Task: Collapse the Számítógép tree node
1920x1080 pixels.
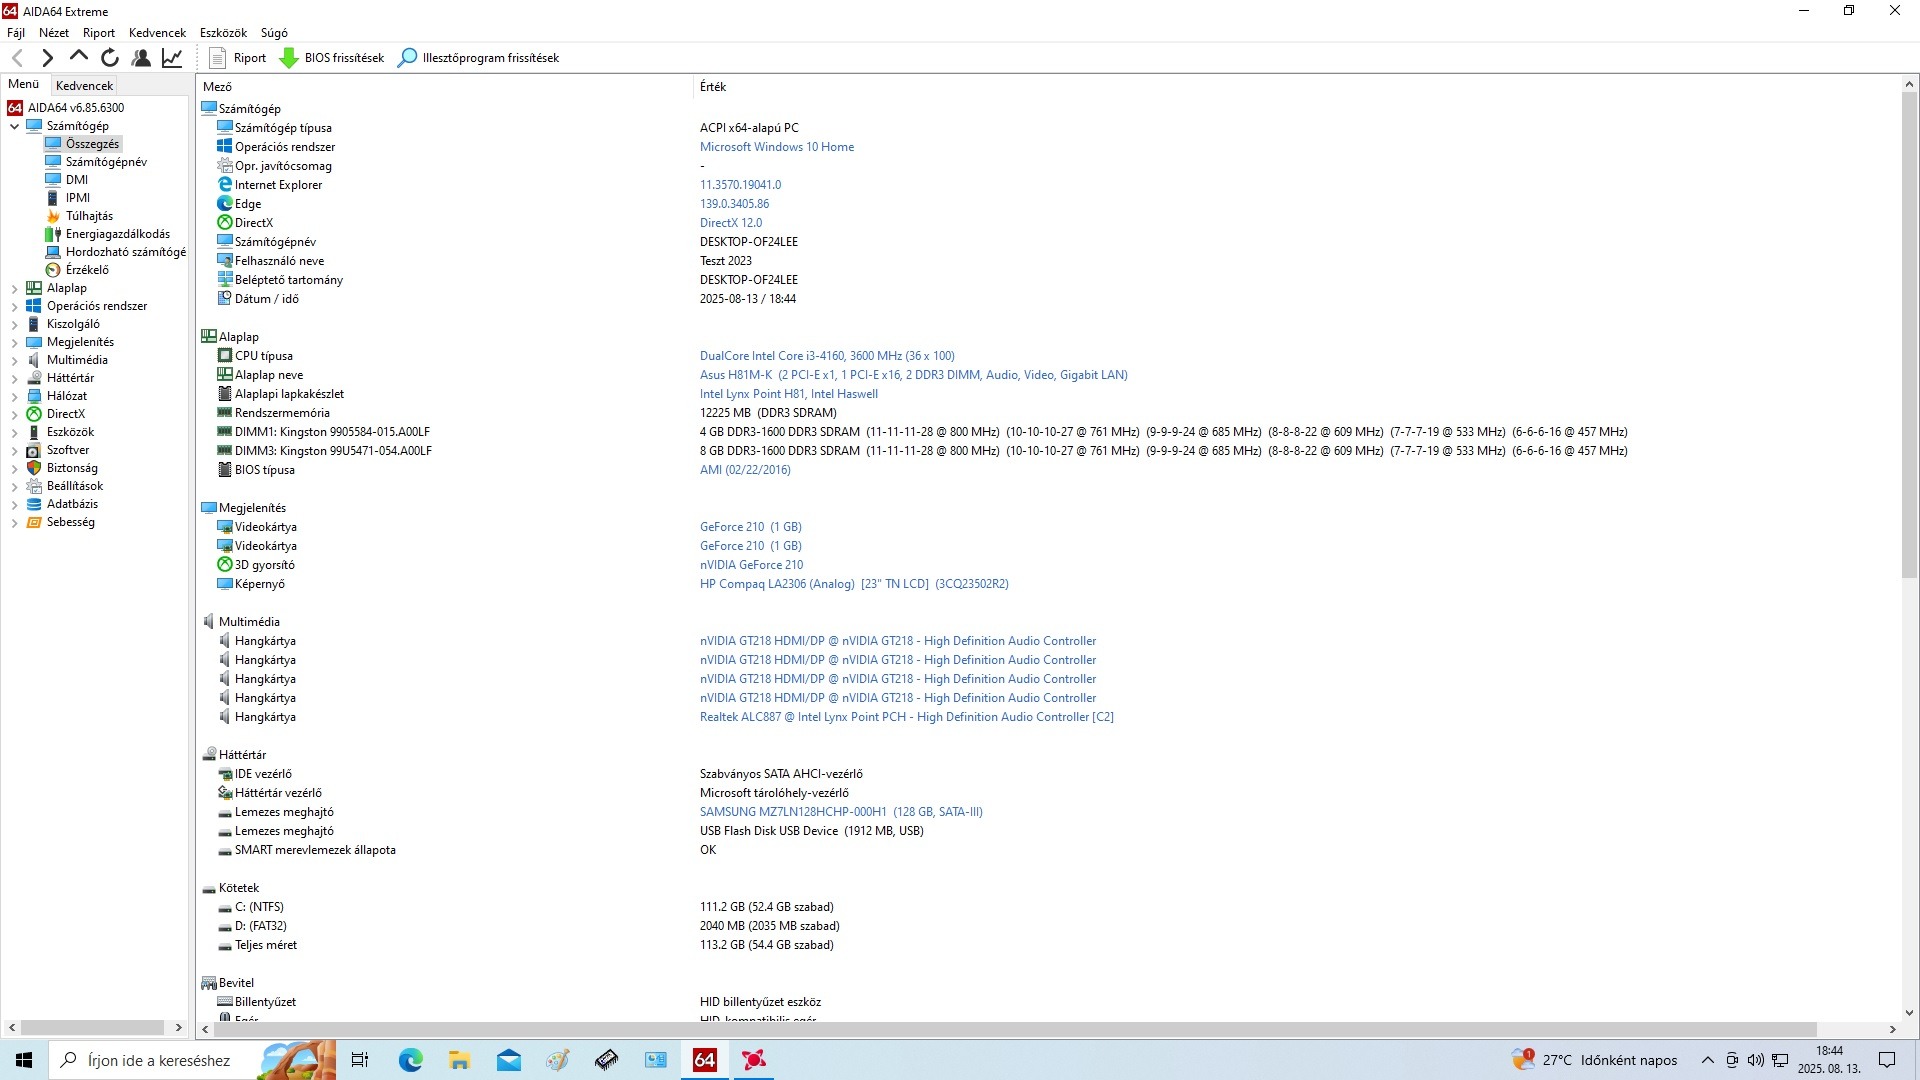Action: (14, 126)
